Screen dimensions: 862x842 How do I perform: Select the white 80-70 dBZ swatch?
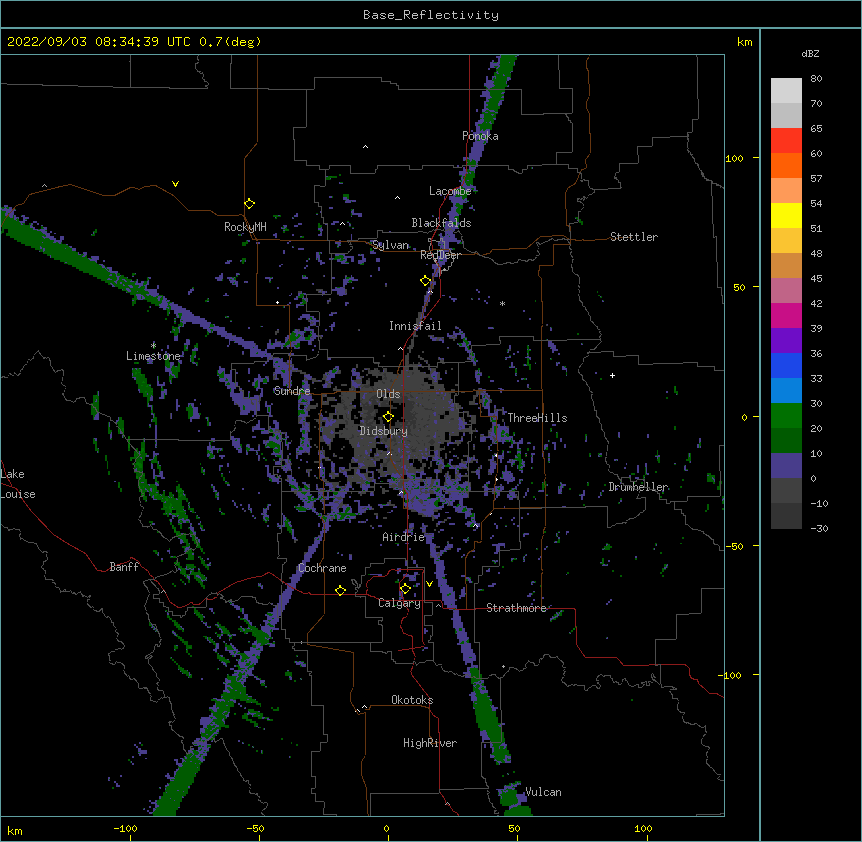[786, 91]
